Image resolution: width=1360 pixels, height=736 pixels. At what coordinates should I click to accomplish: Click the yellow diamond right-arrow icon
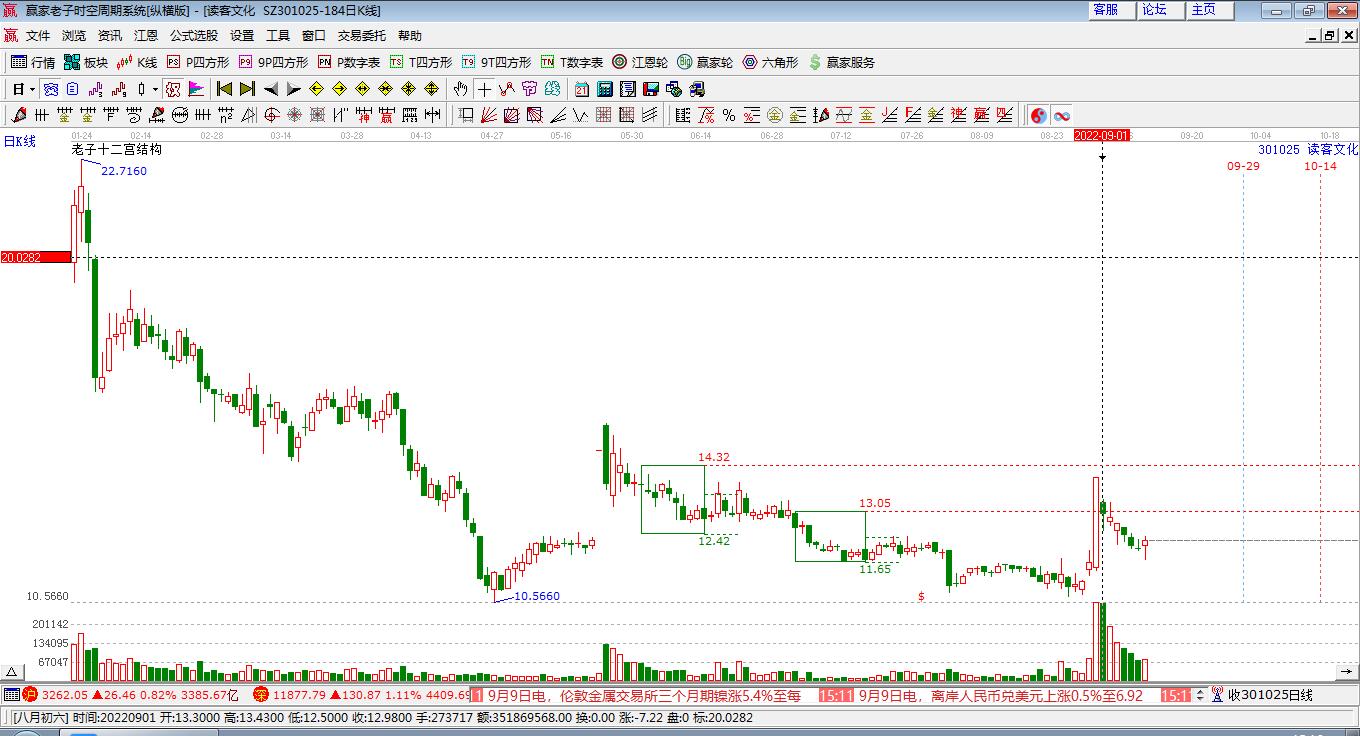point(339,89)
